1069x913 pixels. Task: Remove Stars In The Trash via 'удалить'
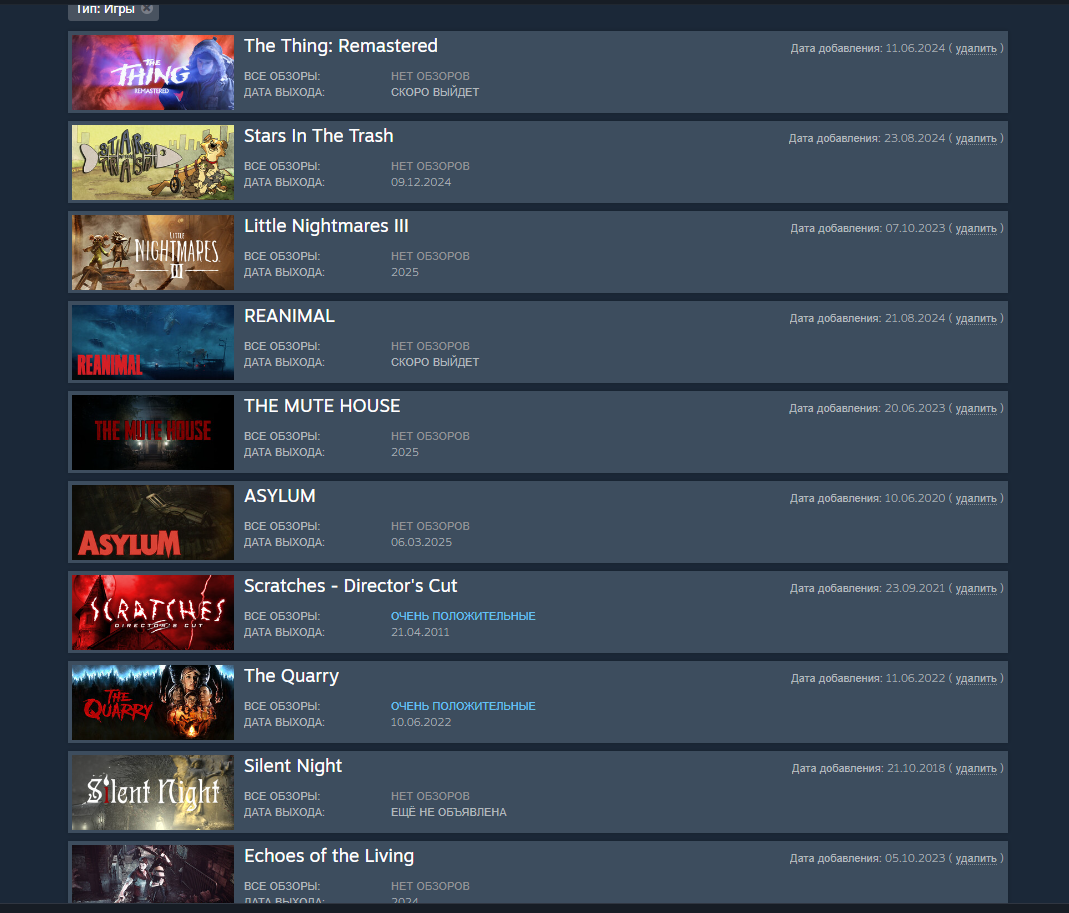pyautogui.click(x=976, y=138)
